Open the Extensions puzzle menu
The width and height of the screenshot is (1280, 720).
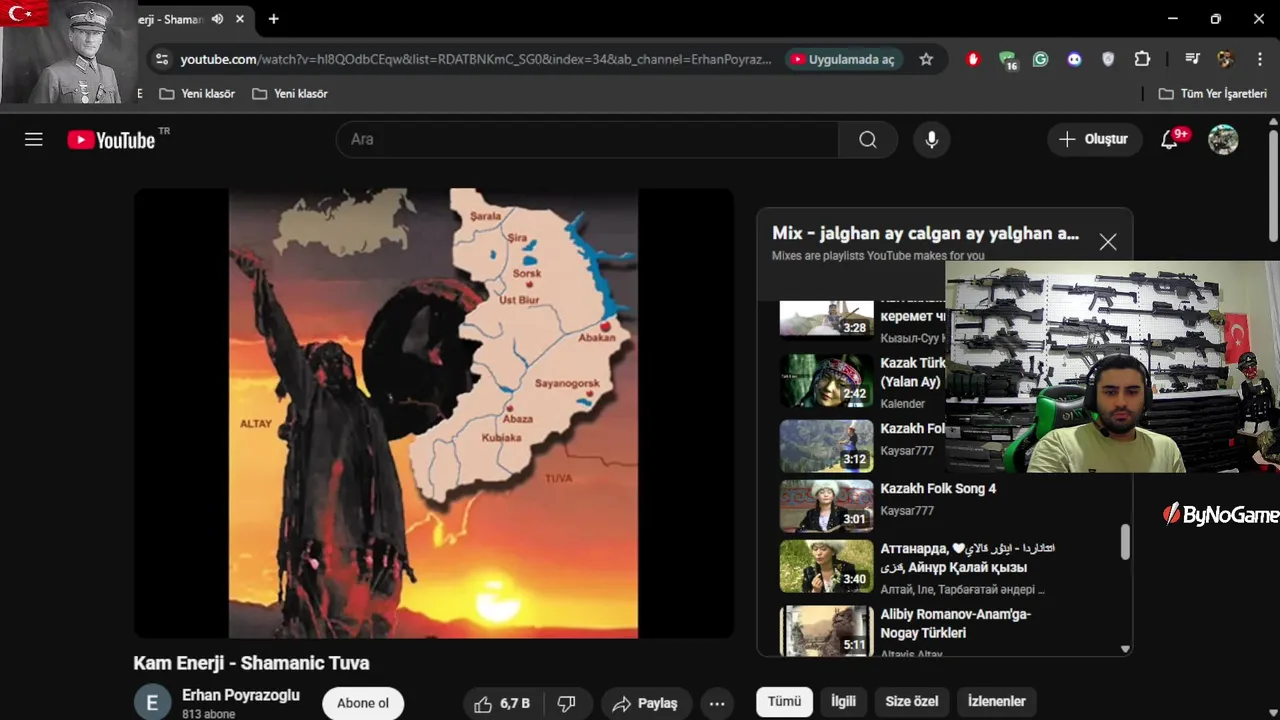(x=1142, y=59)
